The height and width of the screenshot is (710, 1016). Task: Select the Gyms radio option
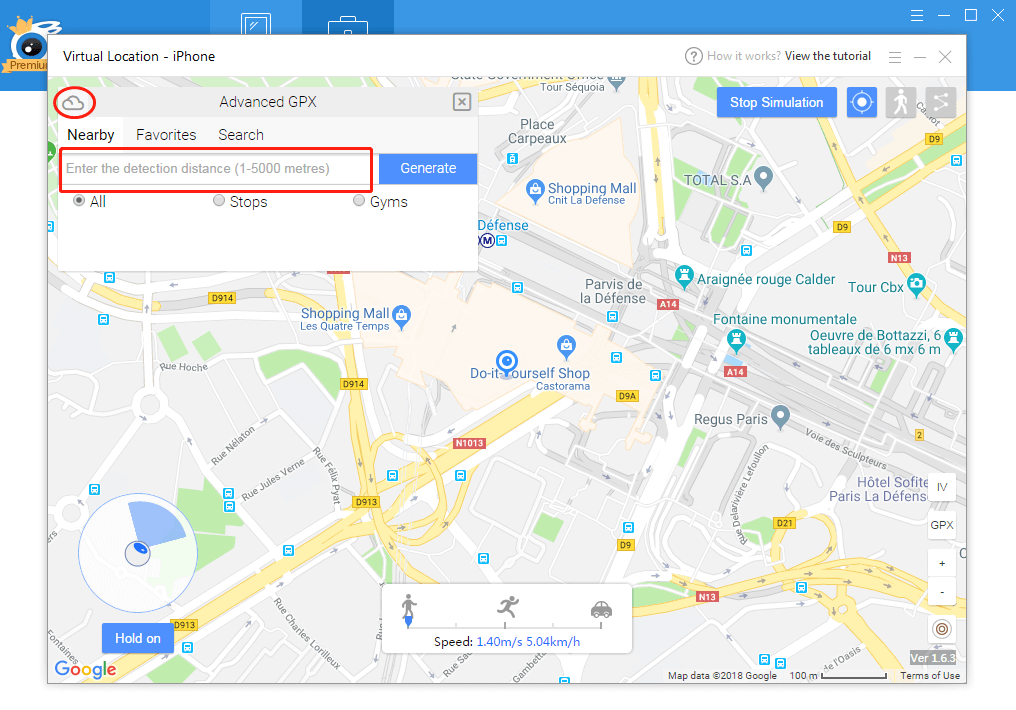point(359,201)
